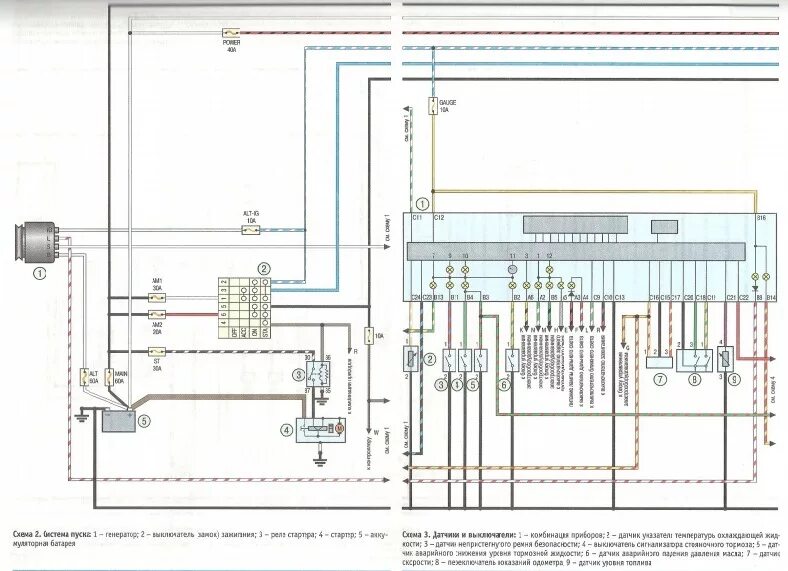The image size is (788, 571).
Task: Click terminal label 'C21' on the cluster
Action: point(731,298)
